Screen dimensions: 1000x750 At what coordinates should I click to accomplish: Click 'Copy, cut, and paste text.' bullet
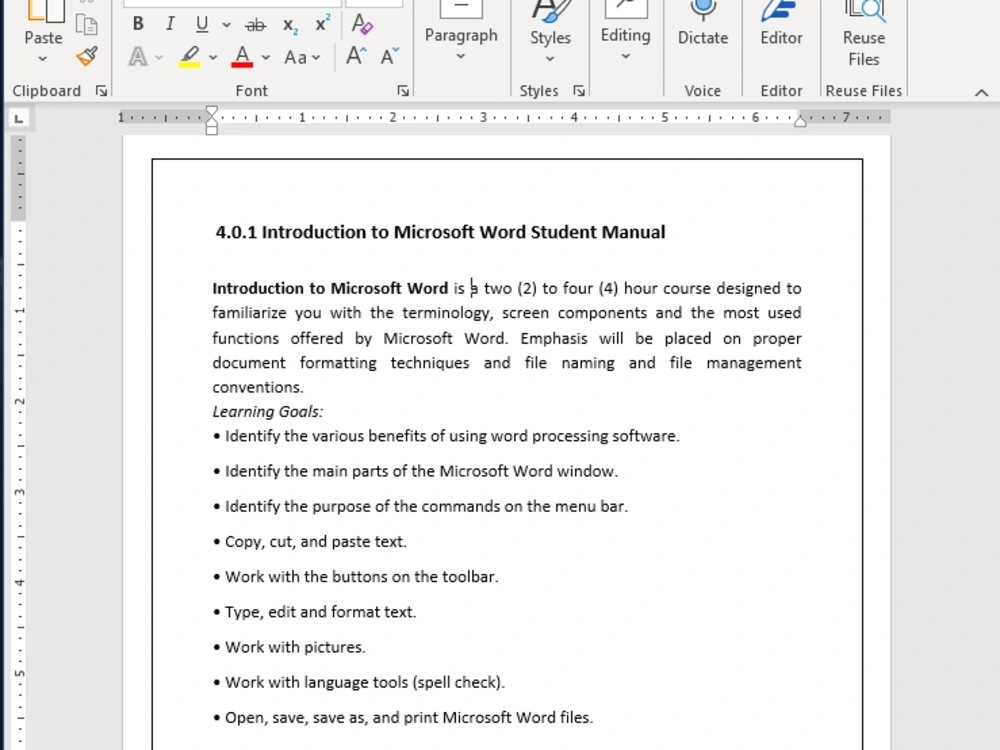pyautogui.click(x=309, y=541)
